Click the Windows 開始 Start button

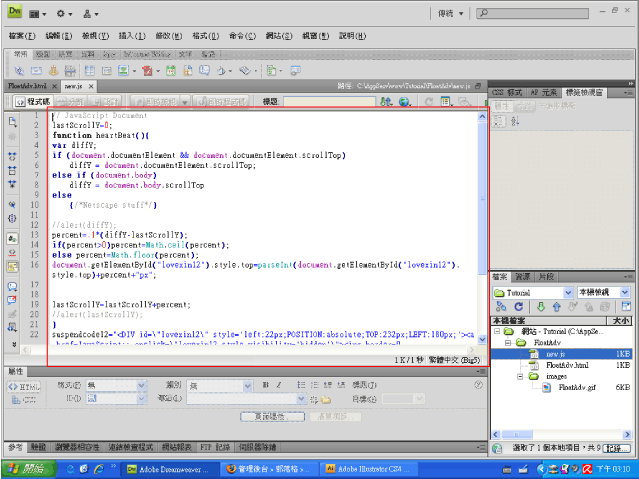(x=27, y=468)
